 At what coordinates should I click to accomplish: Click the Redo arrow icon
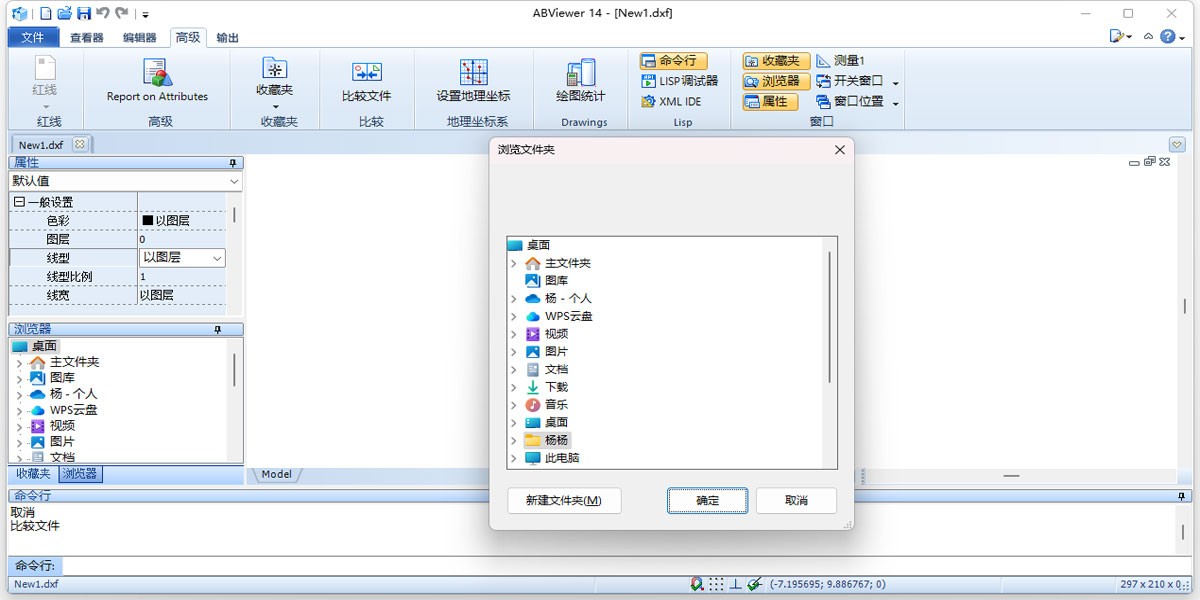122,14
